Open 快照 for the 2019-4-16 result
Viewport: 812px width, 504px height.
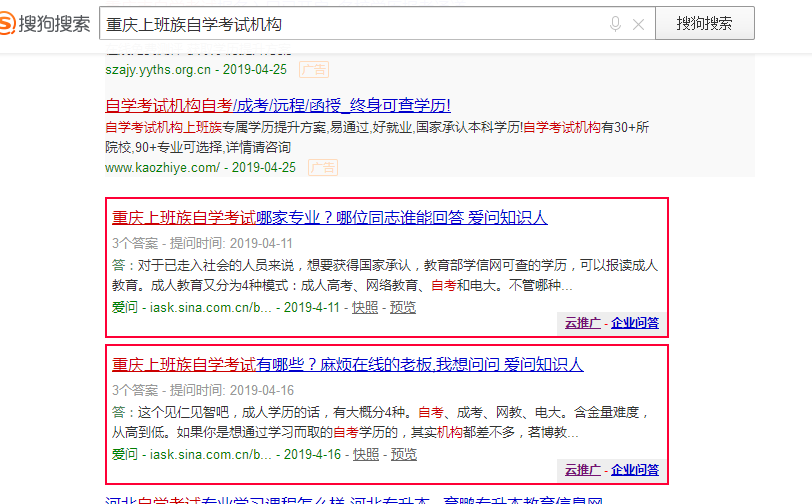click(x=366, y=455)
